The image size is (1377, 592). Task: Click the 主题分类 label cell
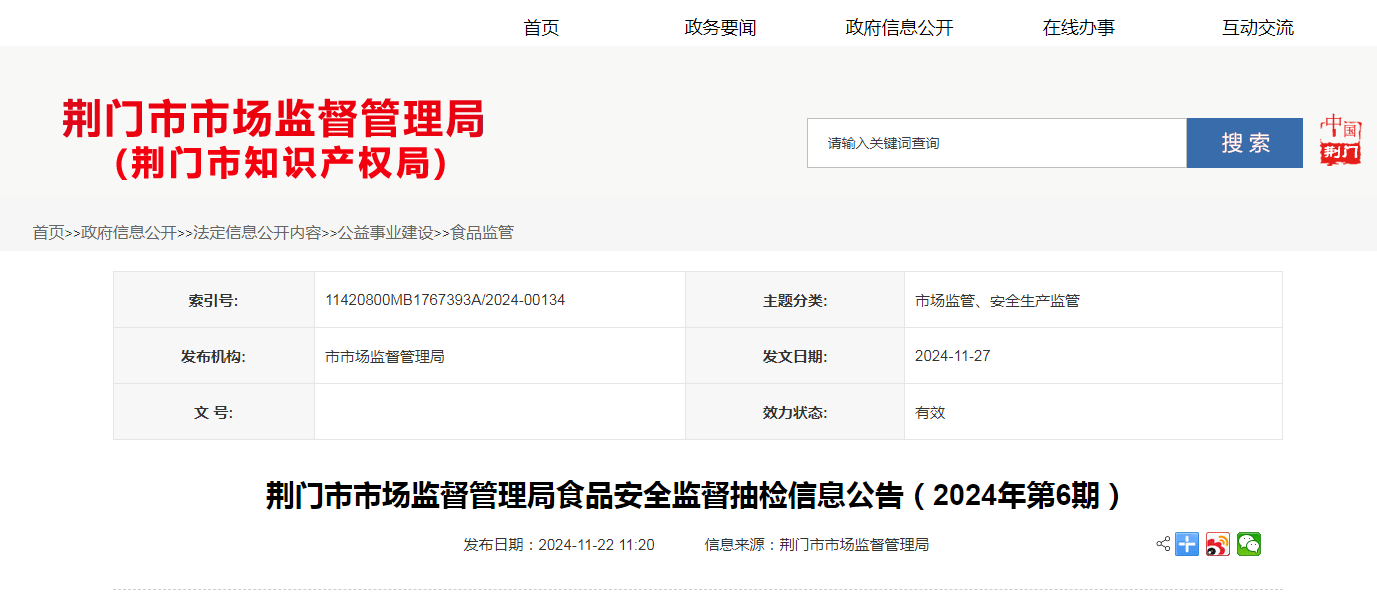tap(795, 300)
